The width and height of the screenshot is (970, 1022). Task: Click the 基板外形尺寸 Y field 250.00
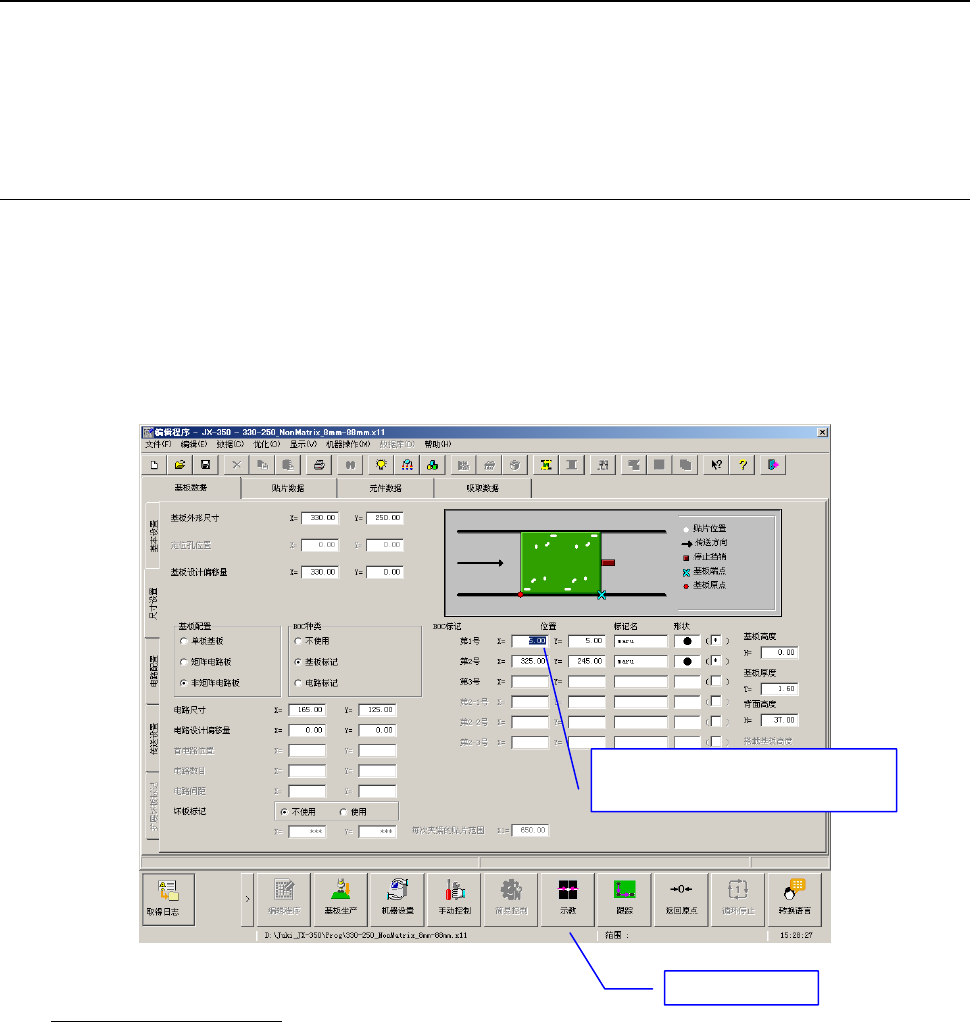385,518
